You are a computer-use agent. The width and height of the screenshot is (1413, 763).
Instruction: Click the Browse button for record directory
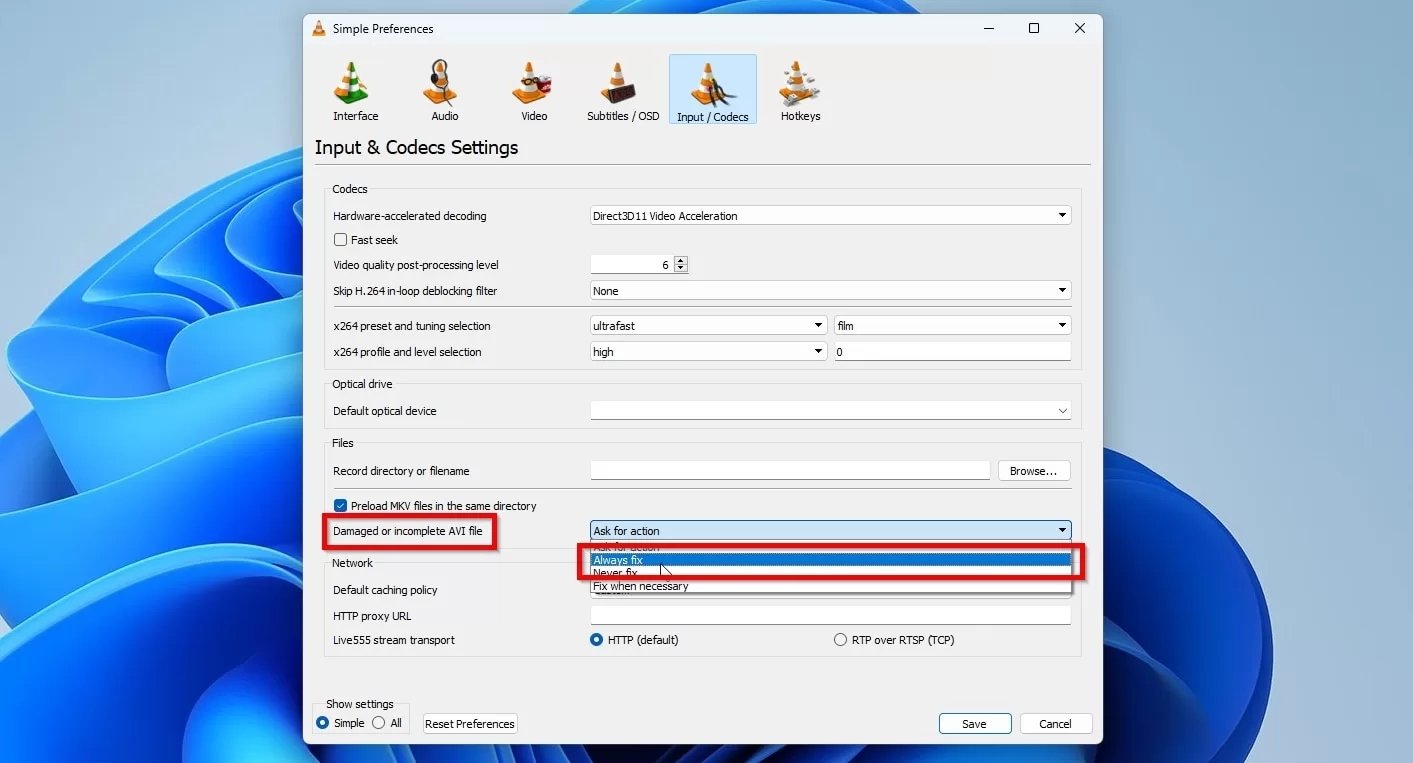(1034, 470)
